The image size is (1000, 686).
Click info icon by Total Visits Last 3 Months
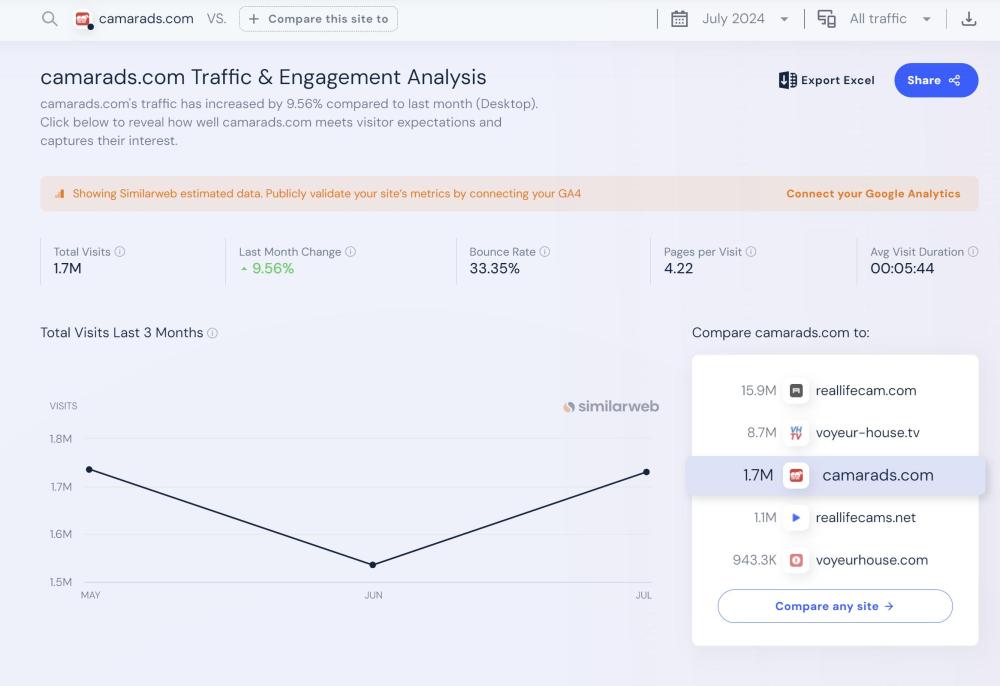tap(212, 333)
